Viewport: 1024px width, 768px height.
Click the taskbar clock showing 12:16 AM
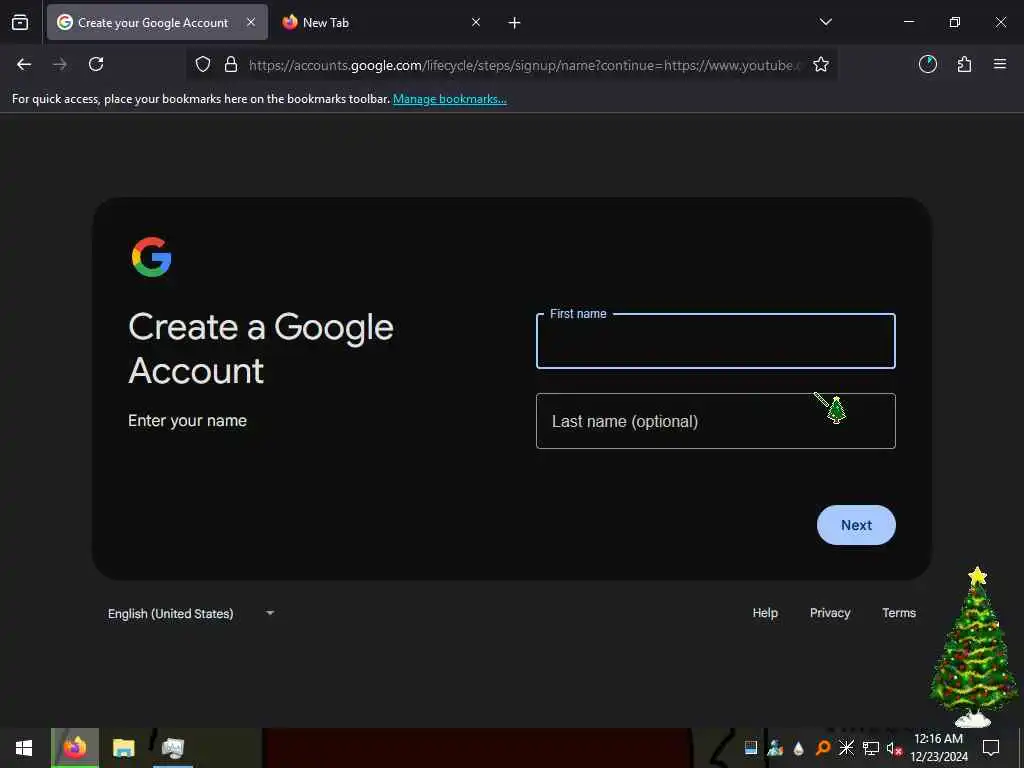pyautogui.click(x=938, y=748)
